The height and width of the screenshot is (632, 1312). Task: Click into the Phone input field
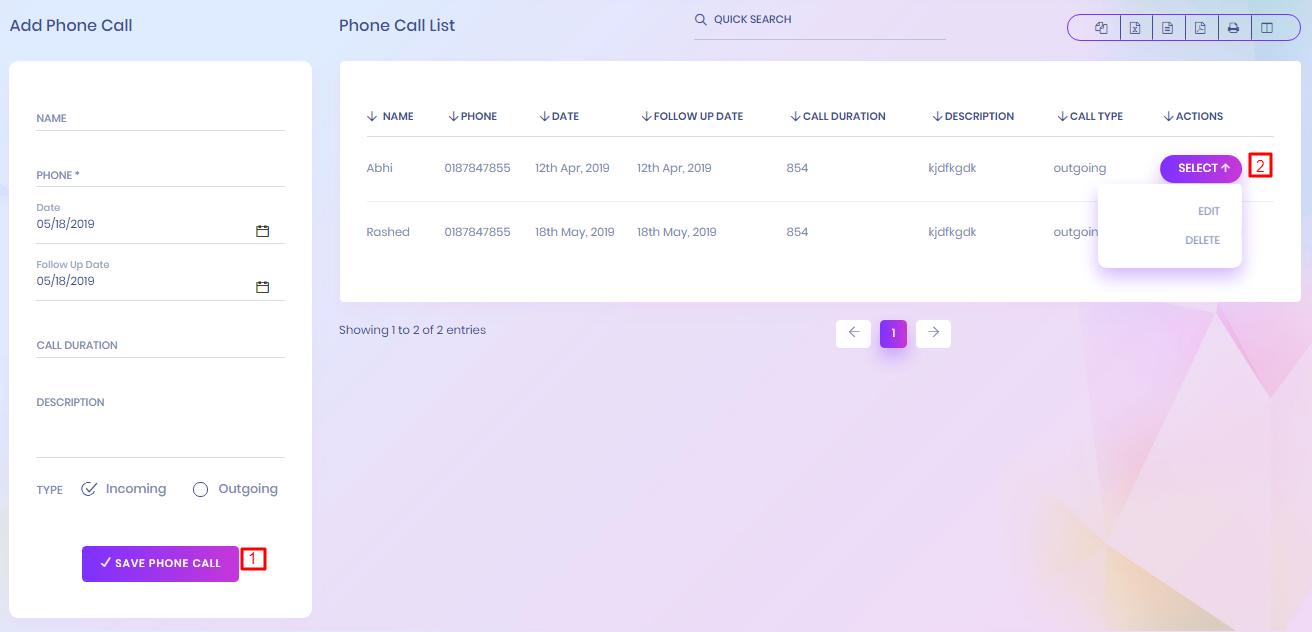click(160, 175)
